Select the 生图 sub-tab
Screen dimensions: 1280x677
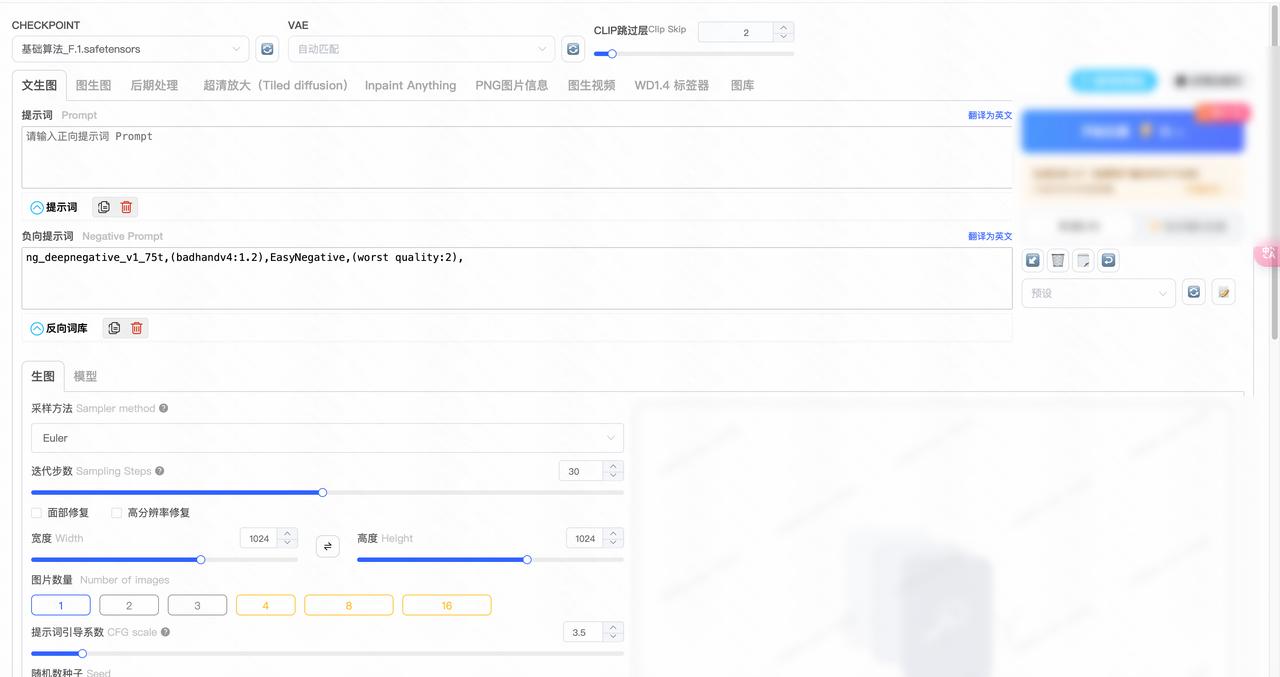click(43, 376)
